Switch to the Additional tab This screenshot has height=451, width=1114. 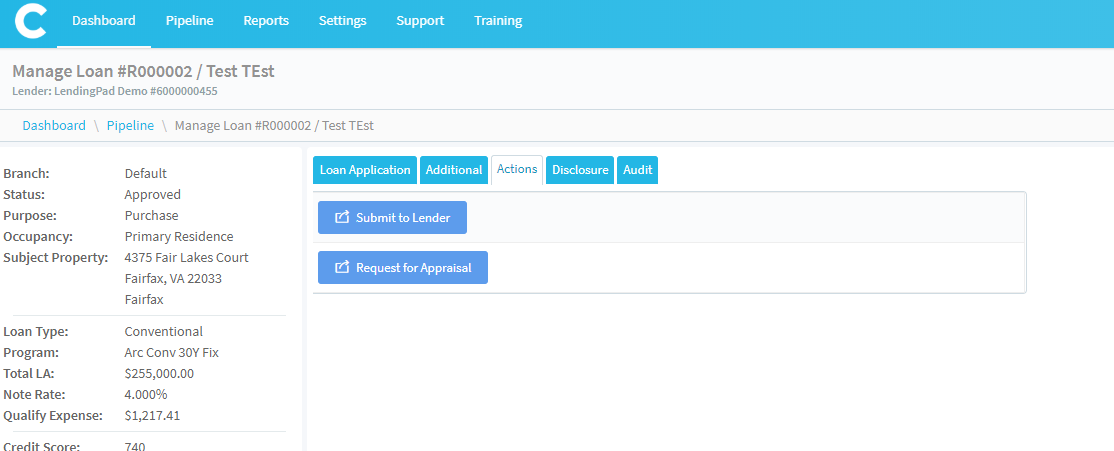point(454,170)
